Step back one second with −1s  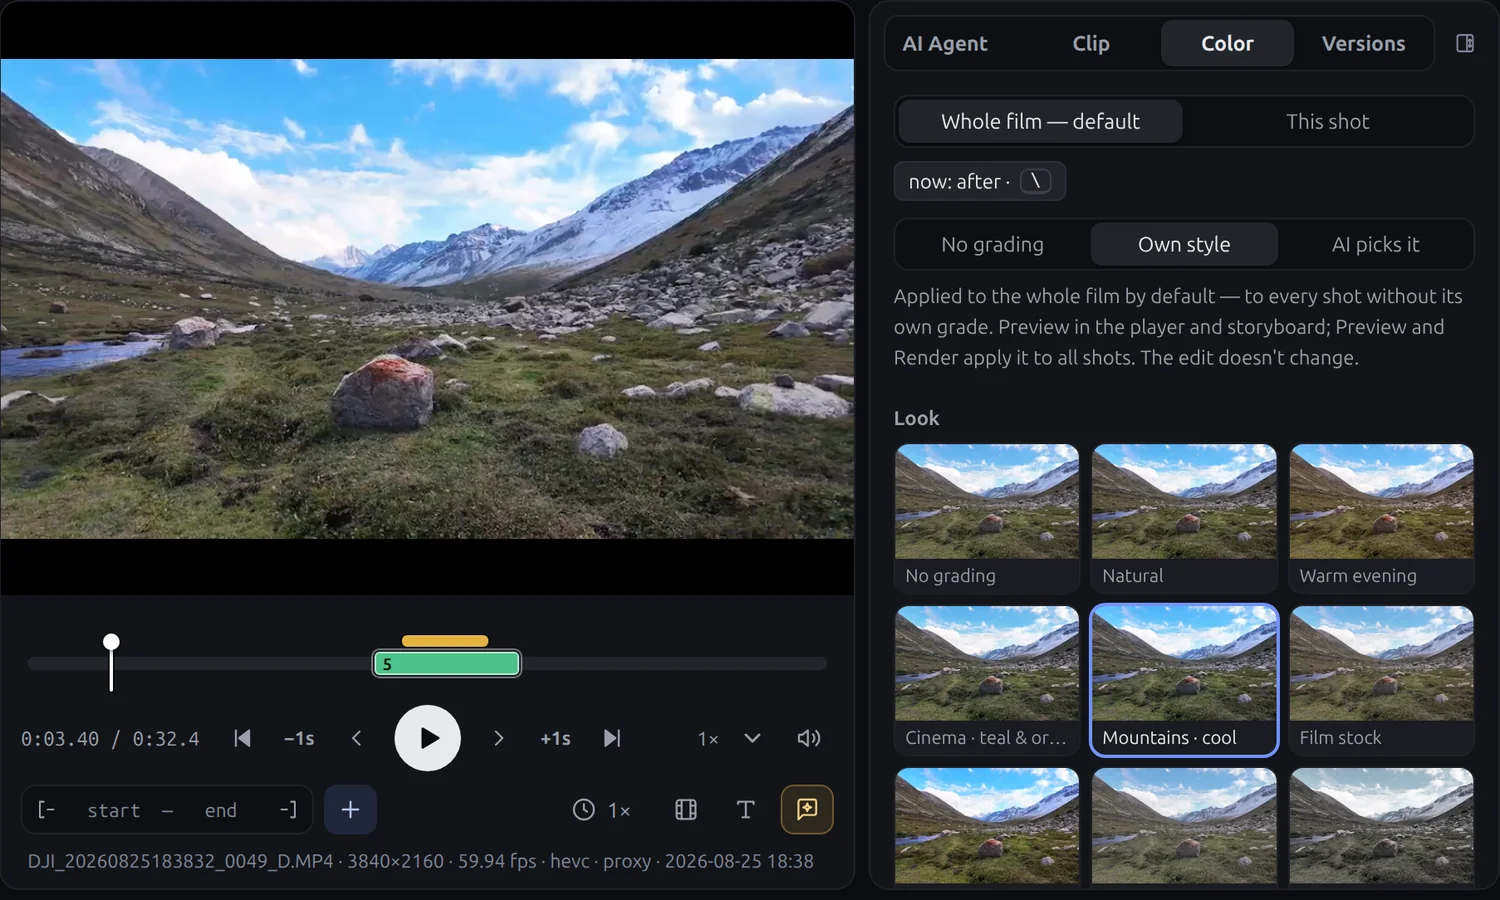(299, 738)
